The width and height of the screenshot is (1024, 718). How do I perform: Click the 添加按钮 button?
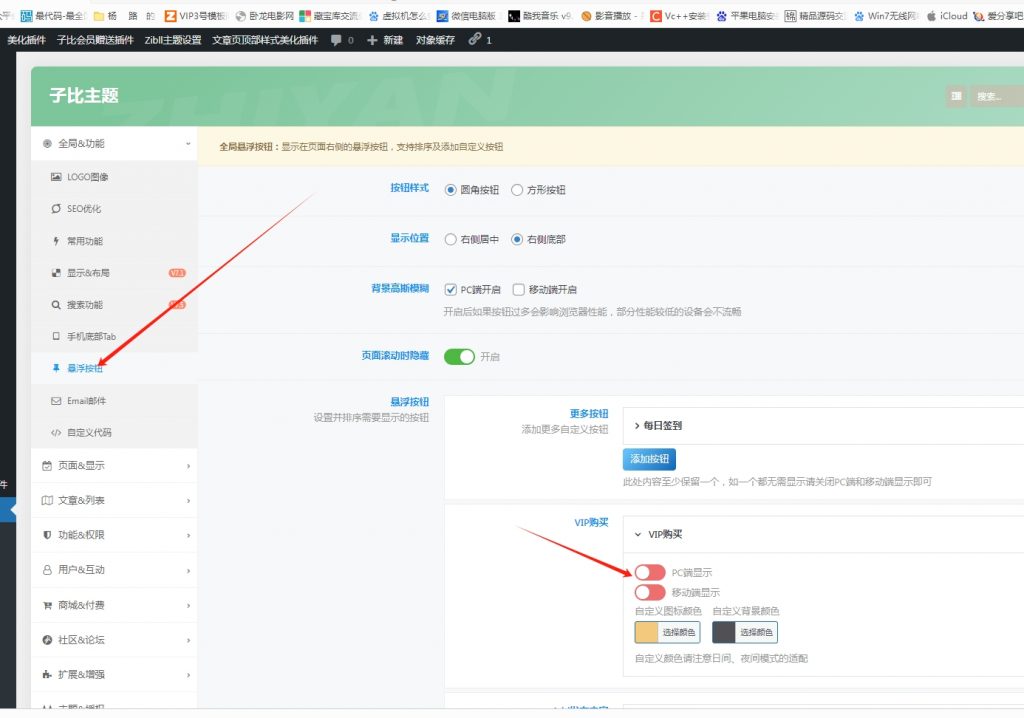click(x=650, y=459)
